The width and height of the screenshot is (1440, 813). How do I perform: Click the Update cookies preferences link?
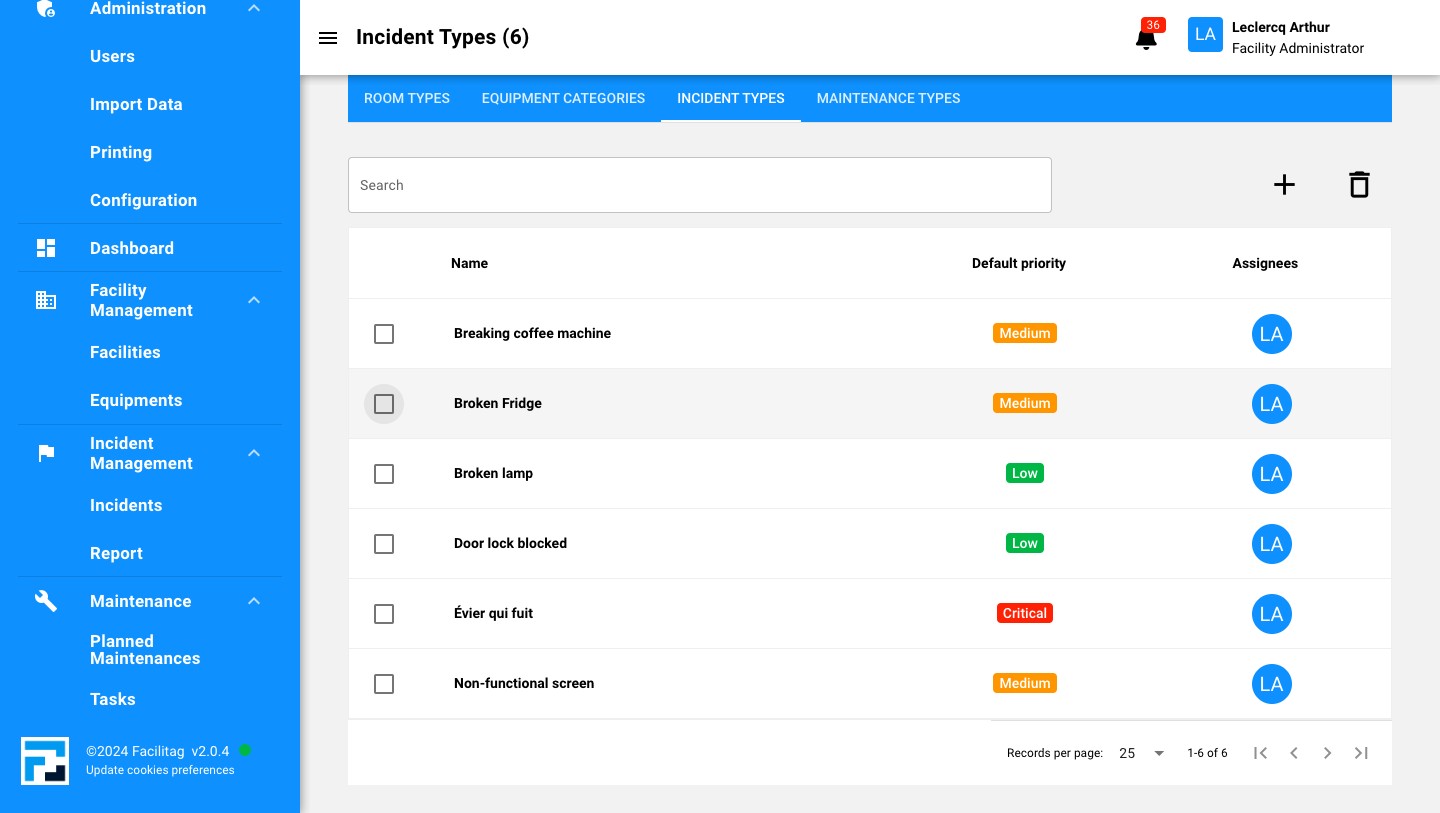click(160, 770)
